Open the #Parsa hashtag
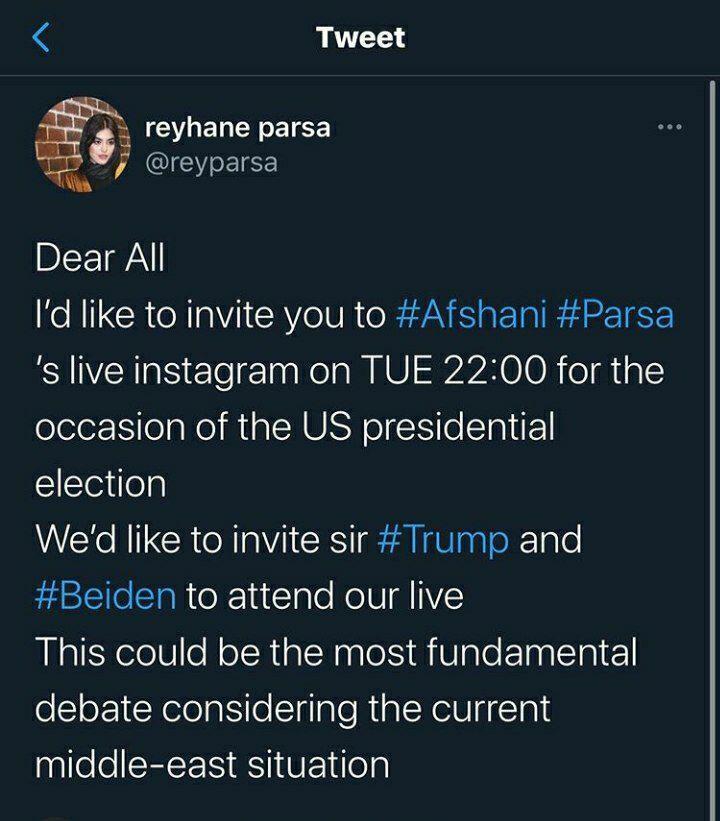The height and width of the screenshot is (821, 720). pos(615,315)
